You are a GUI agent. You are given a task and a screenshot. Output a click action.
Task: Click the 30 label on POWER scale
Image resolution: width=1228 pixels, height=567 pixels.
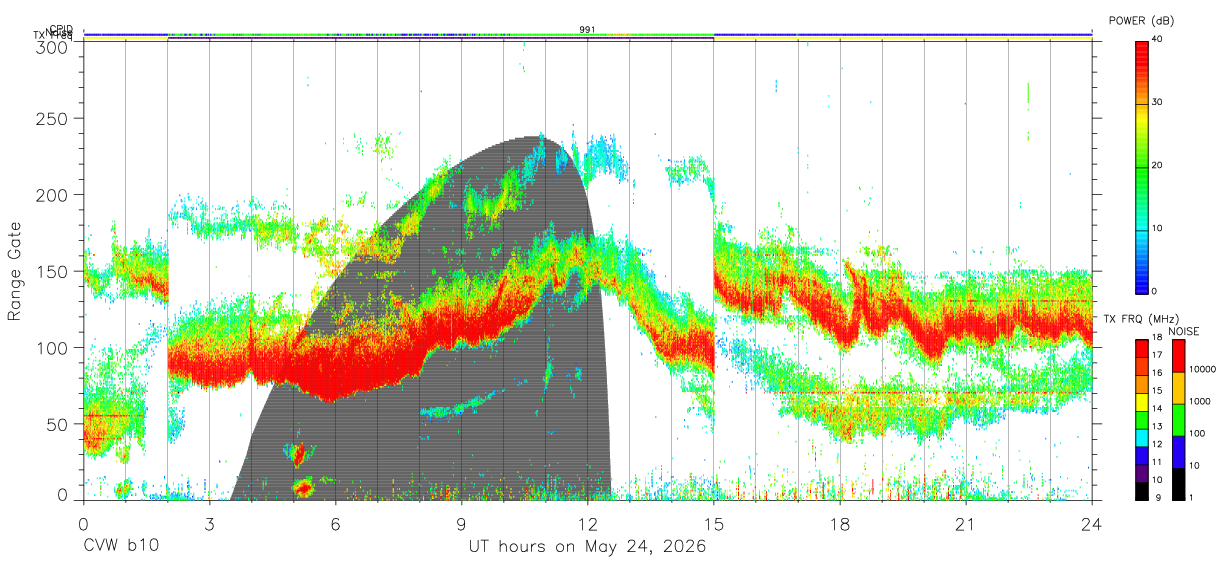click(1158, 102)
